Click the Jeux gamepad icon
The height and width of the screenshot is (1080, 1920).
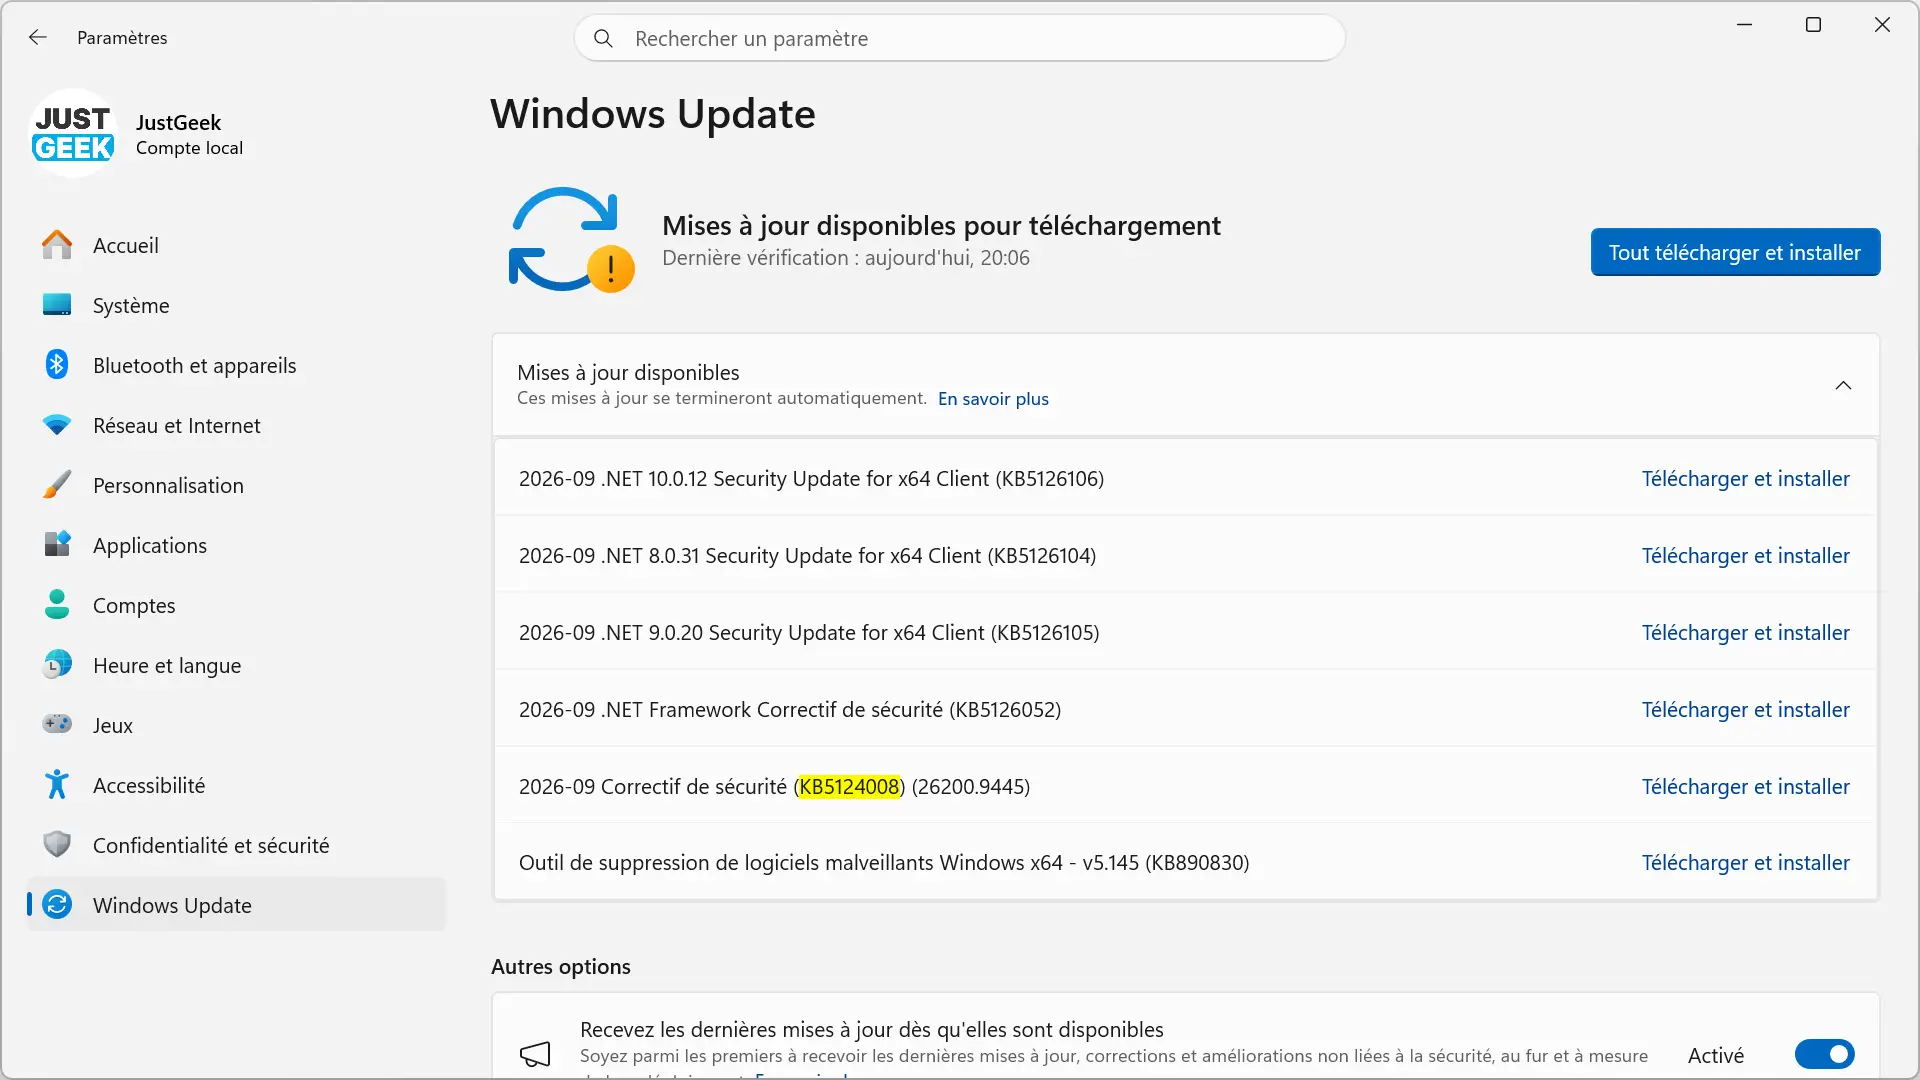(x=57, y=724)
